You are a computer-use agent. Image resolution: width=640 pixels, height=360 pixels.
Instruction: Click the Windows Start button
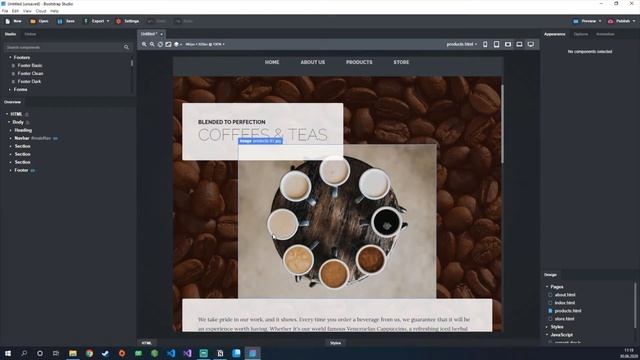pos(8,353)
